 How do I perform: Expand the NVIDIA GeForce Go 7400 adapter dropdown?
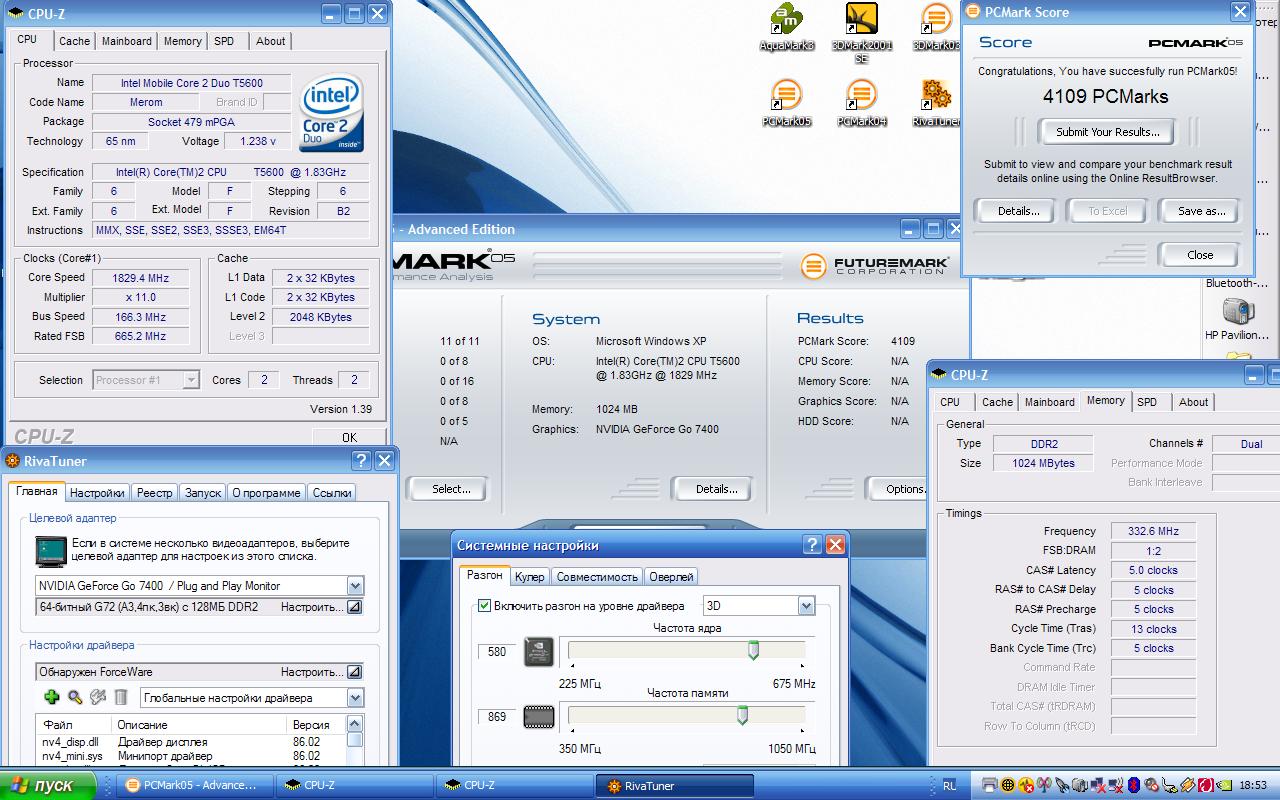pos(355,586)
